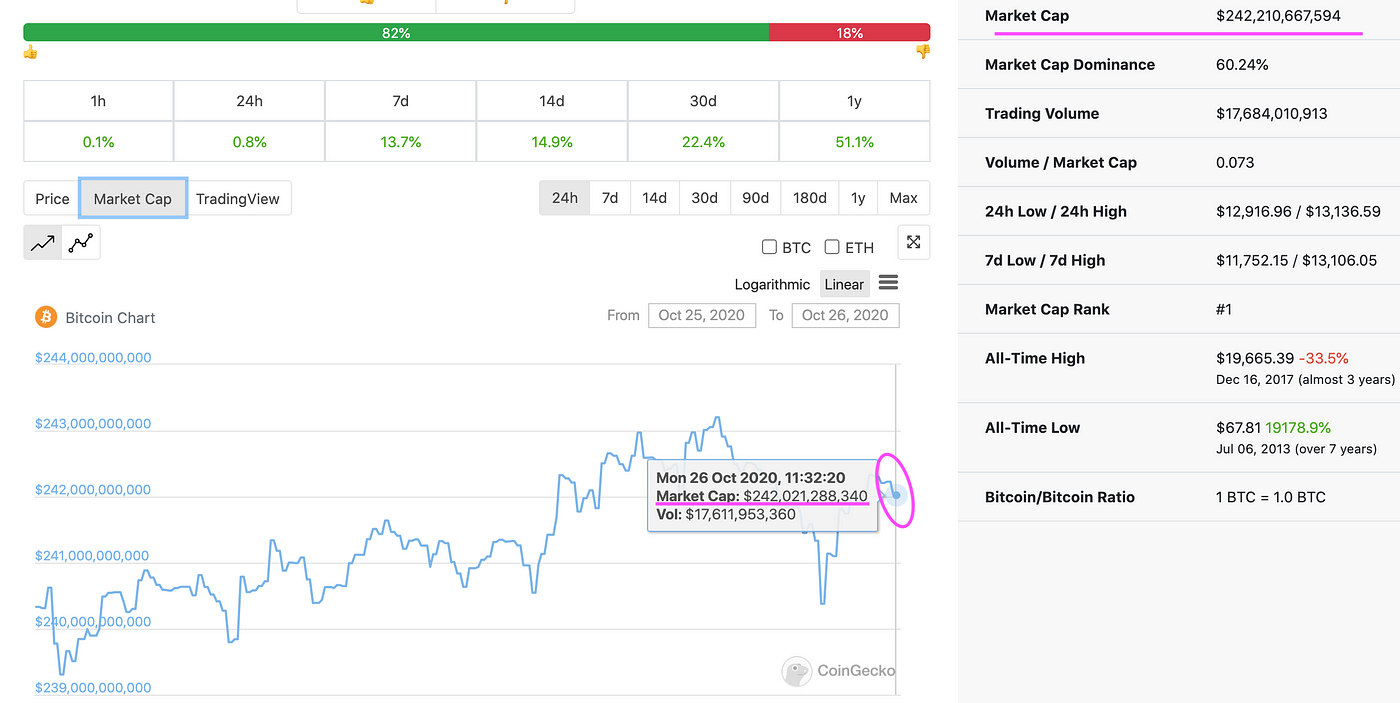
Task: Select the line chart icon
Action: pyautogui.click(x=43, y=243)
